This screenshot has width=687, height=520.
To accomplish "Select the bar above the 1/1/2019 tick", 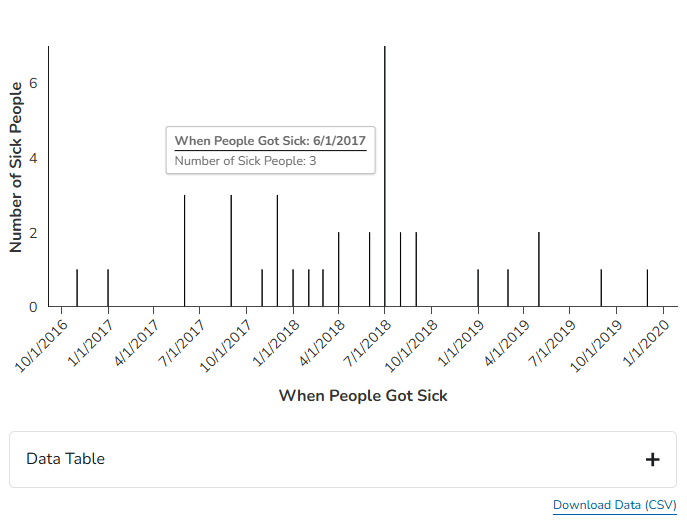I will coord(478,288).
